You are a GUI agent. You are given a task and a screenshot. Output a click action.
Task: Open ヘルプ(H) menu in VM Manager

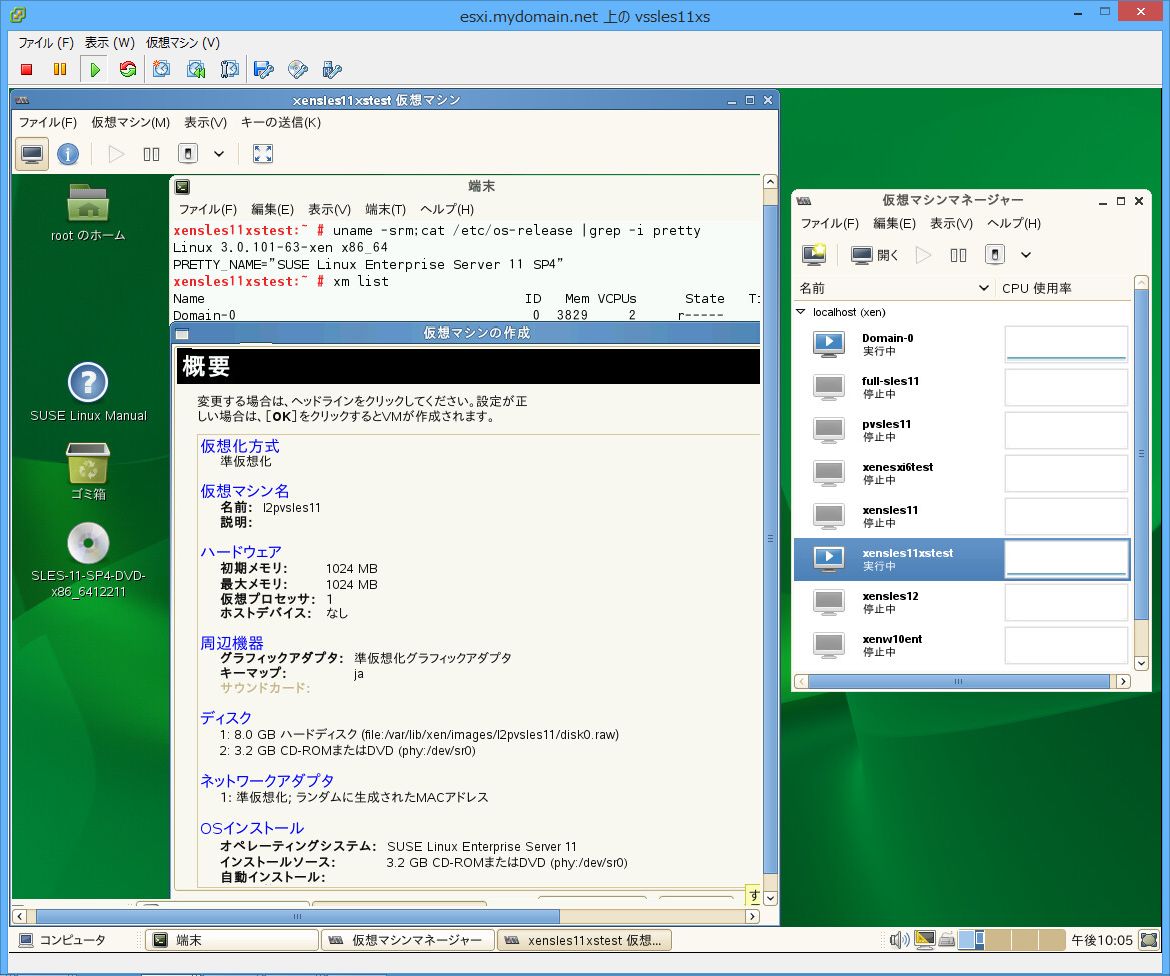coord(1014,223)
